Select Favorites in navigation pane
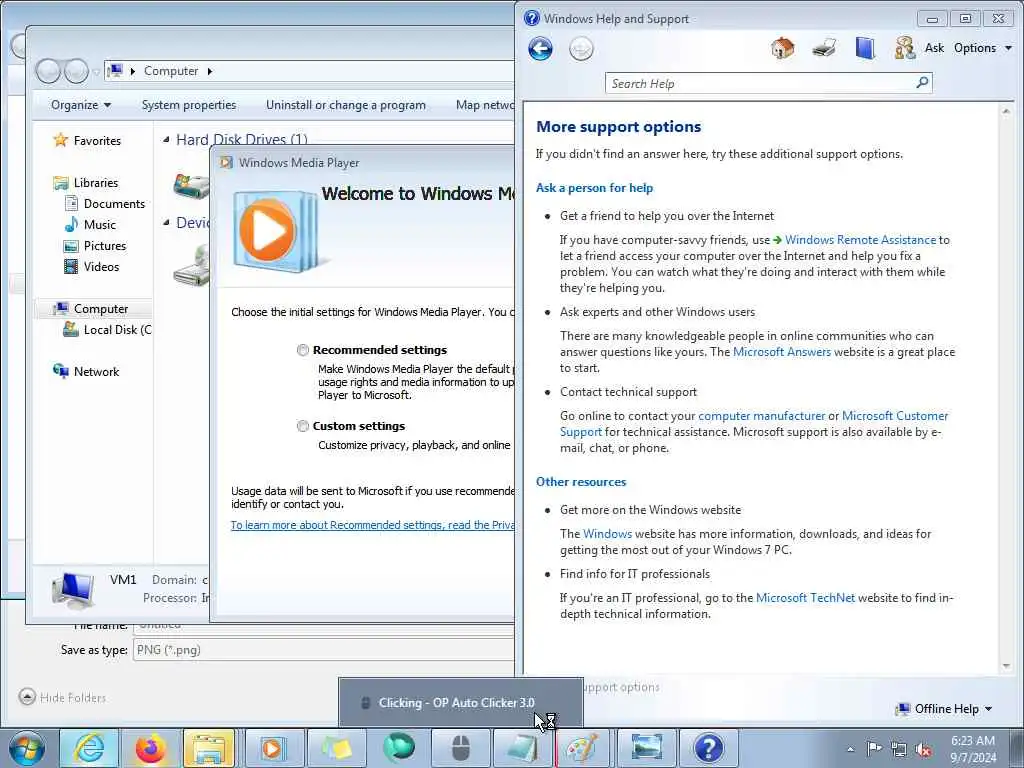Viewport: 1024px width, 768px height. [x=97, y=140]
